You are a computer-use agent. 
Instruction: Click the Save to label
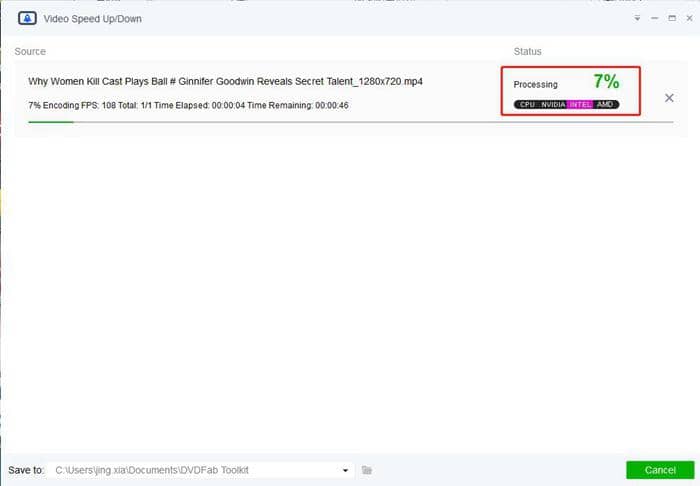(x=26, y=470)
